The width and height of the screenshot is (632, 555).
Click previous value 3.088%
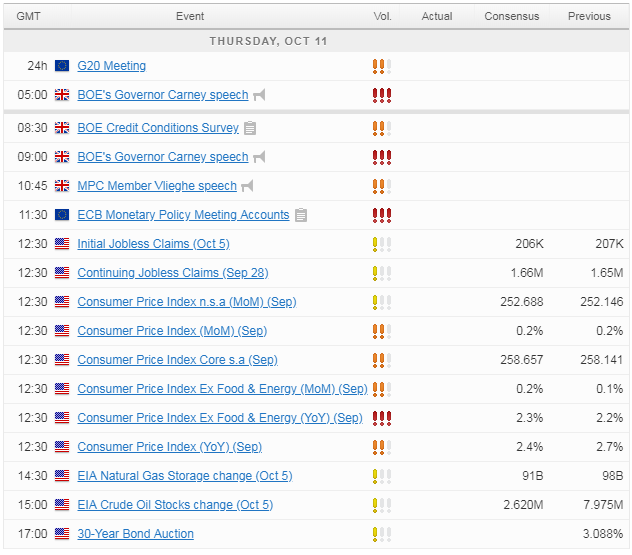pyautogui.click(x=603, y=534)
